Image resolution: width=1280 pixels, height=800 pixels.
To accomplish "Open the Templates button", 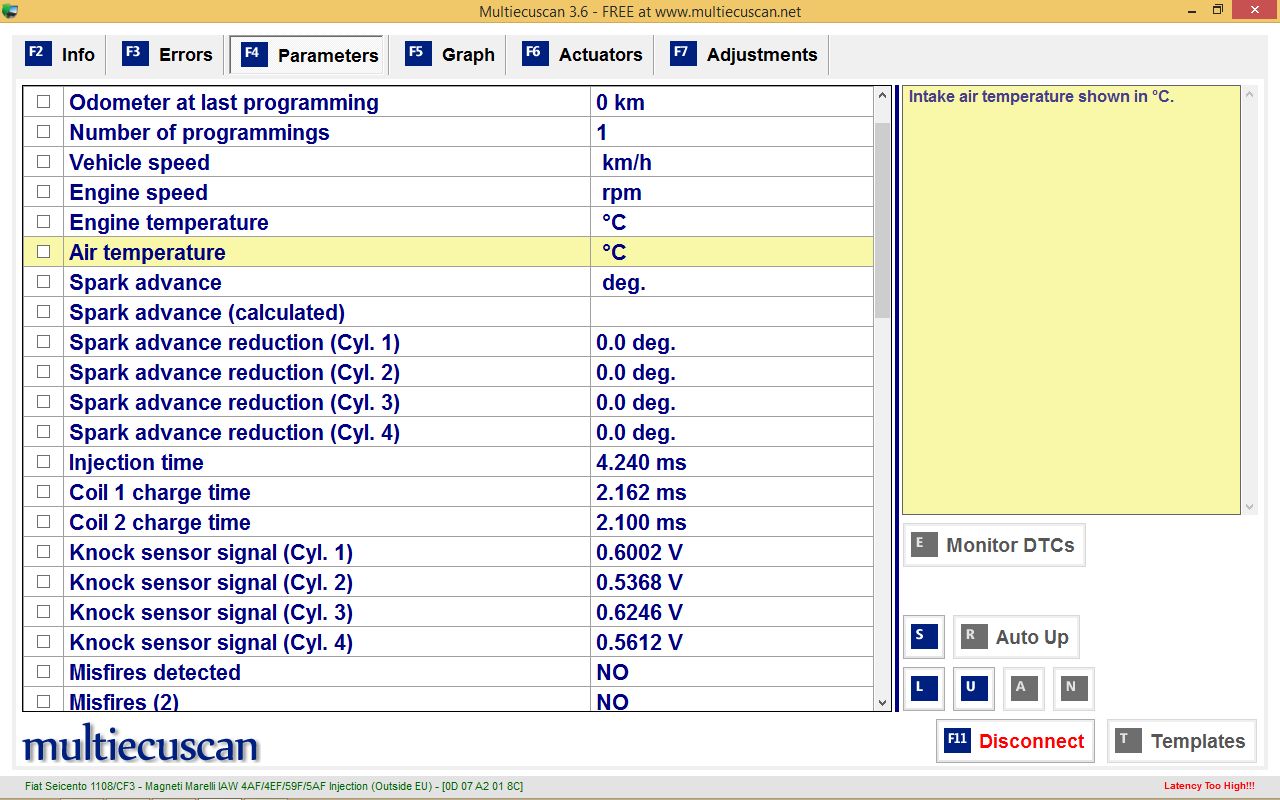I will (x=1181, y=741).
